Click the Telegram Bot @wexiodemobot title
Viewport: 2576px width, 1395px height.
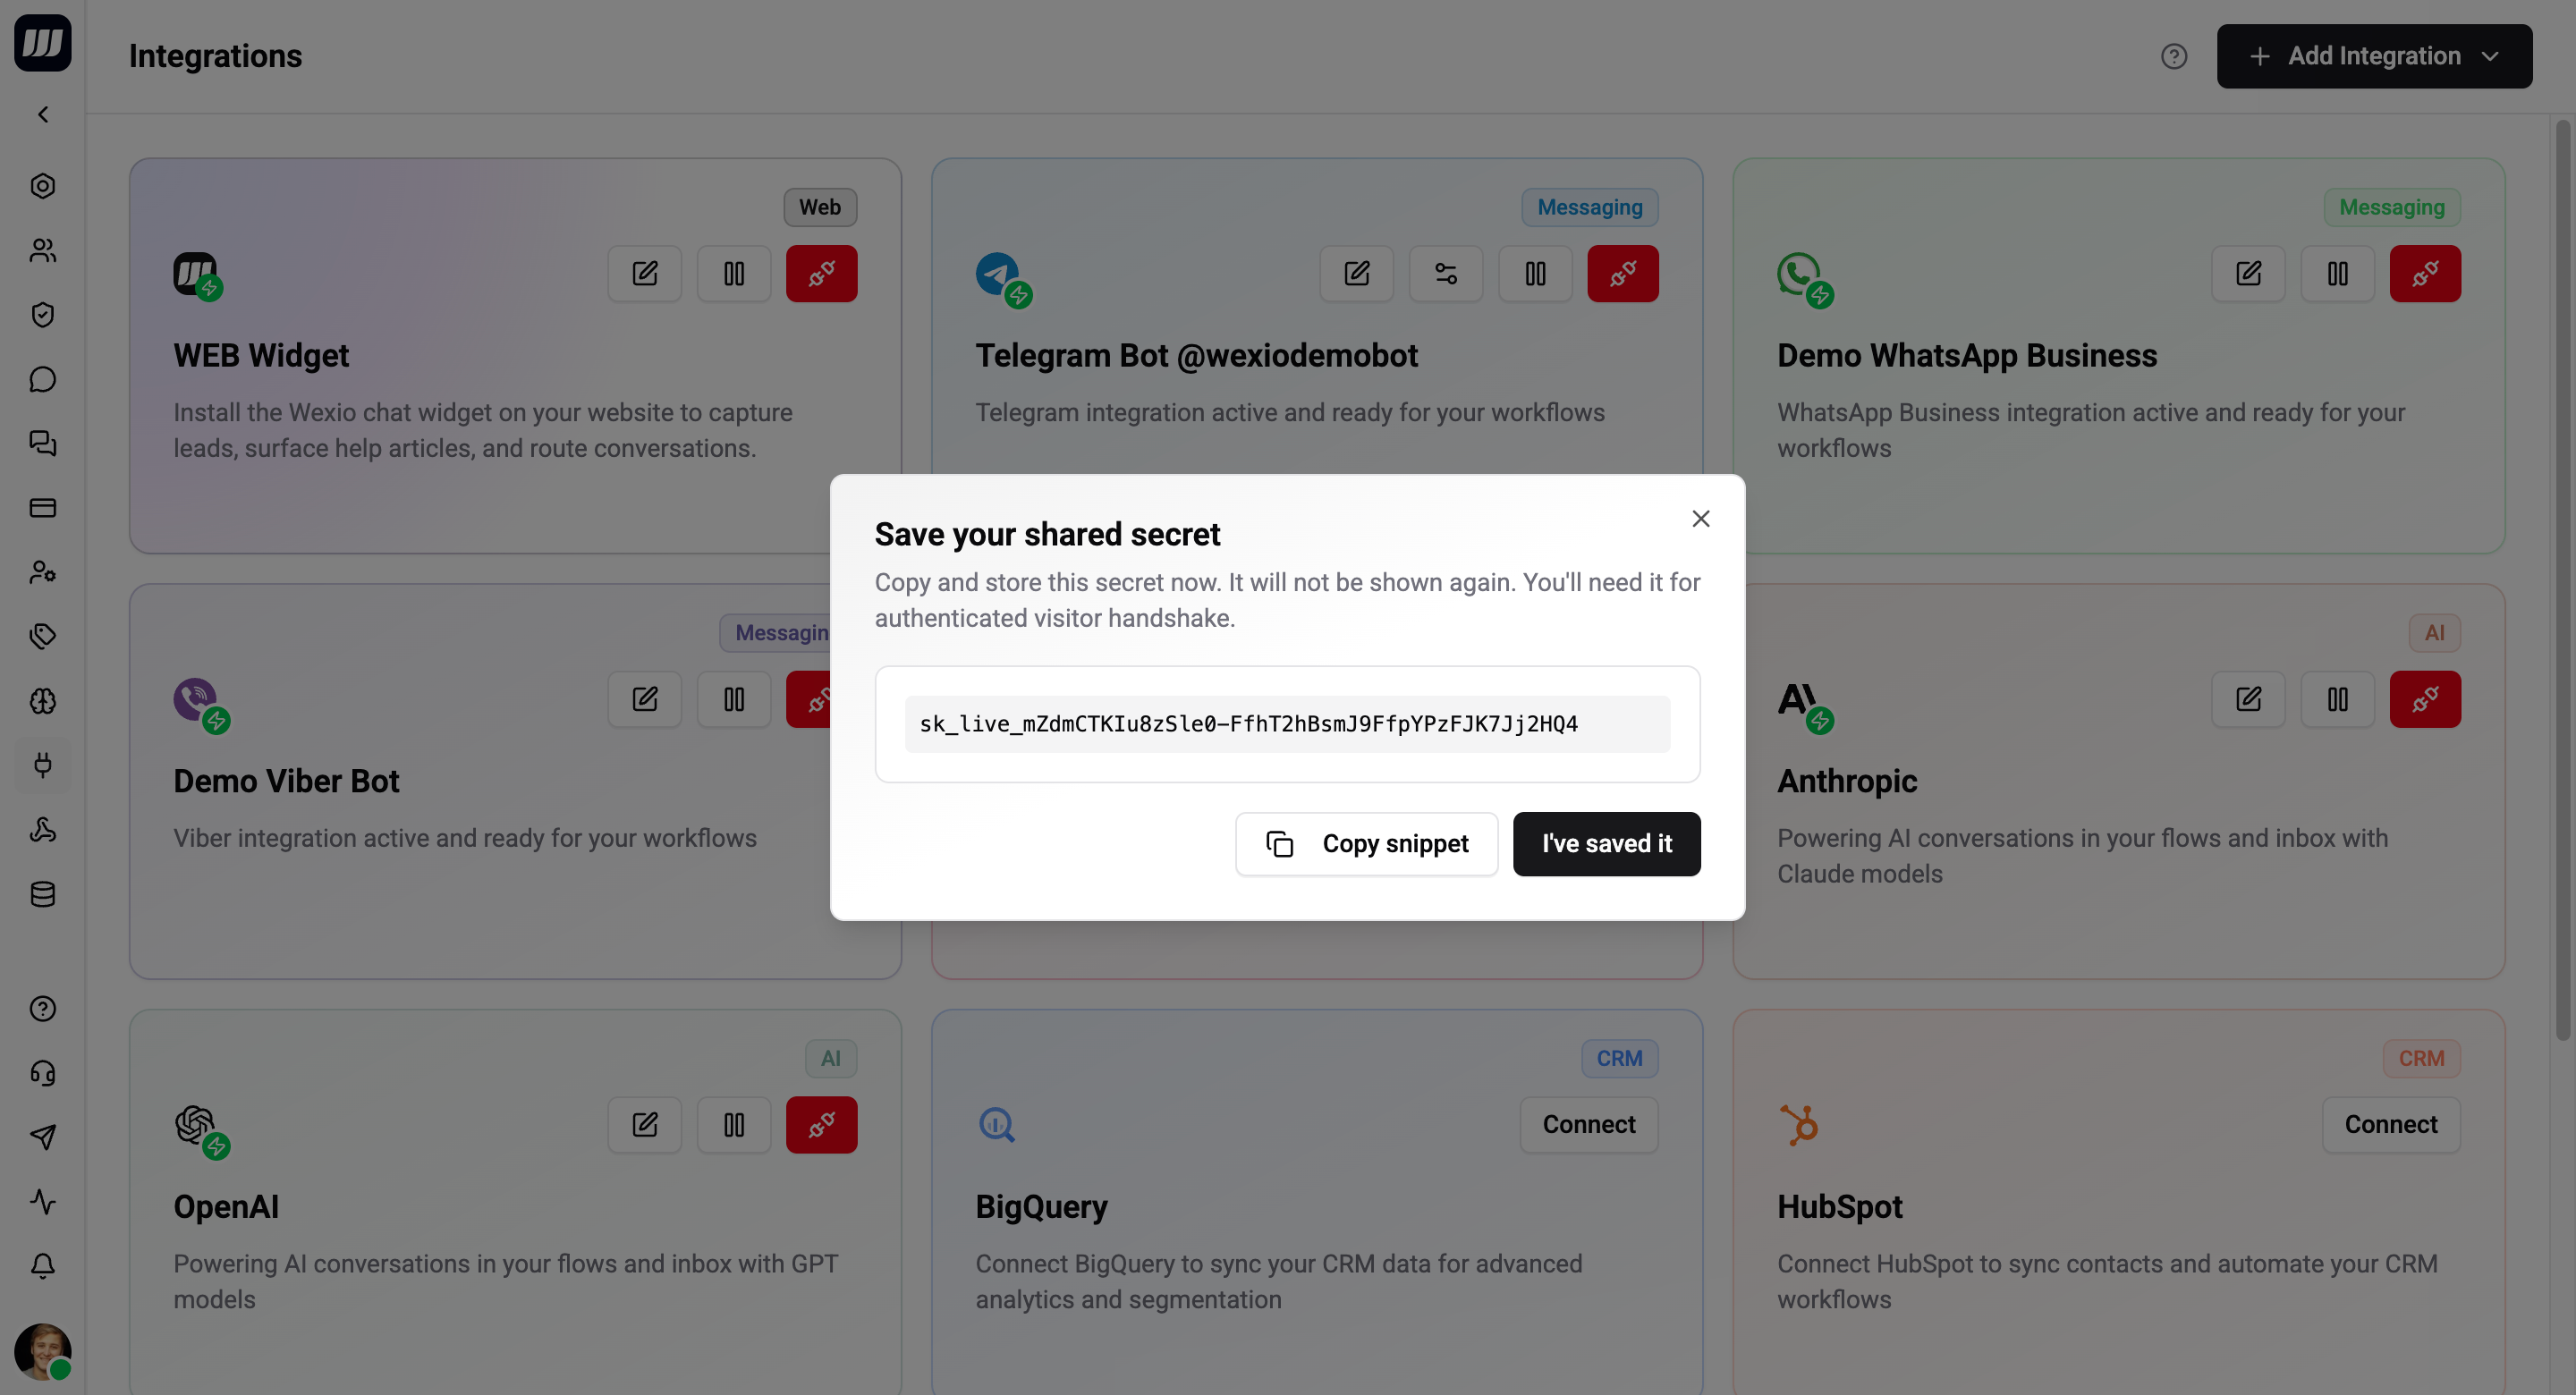pos(1196,355)
